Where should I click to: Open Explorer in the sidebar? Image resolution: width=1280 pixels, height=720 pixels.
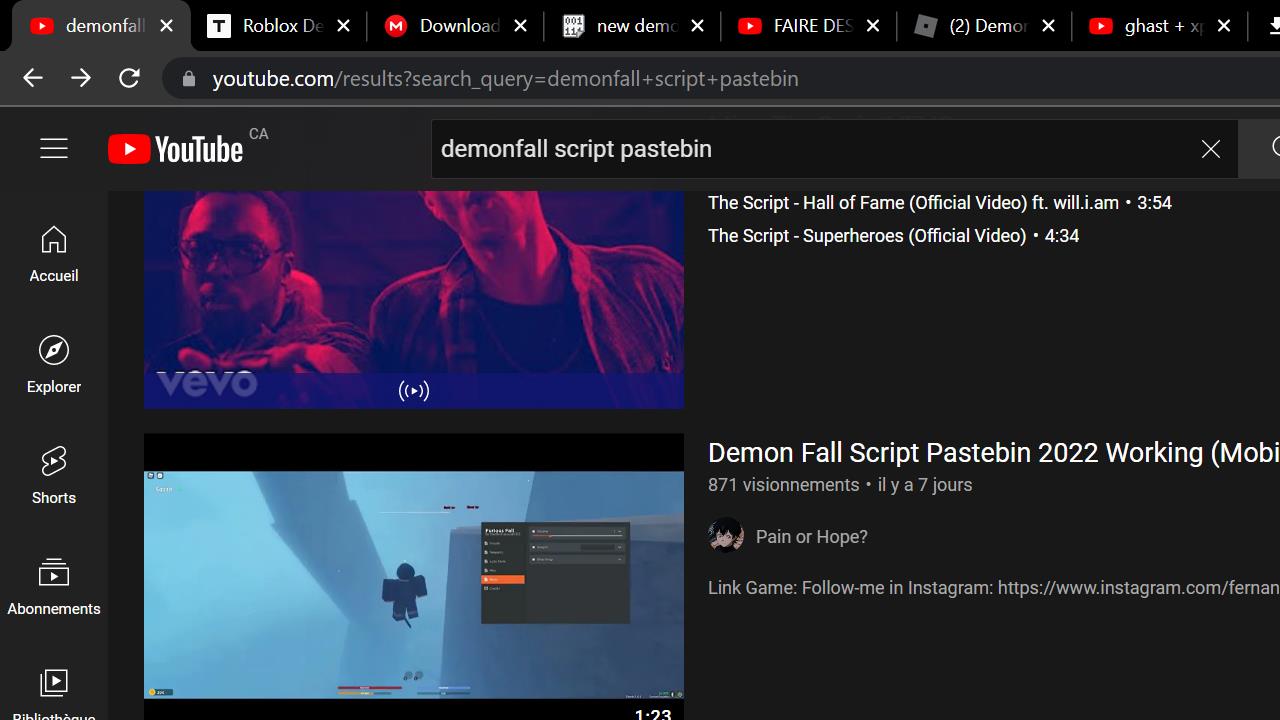54,365
